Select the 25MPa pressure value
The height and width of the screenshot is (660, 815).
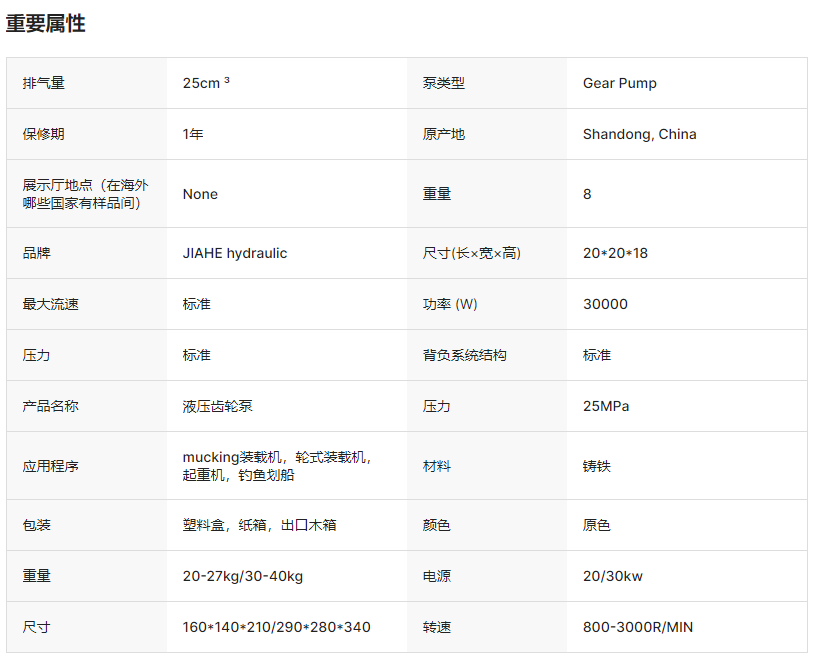click(x=606, y=406)
